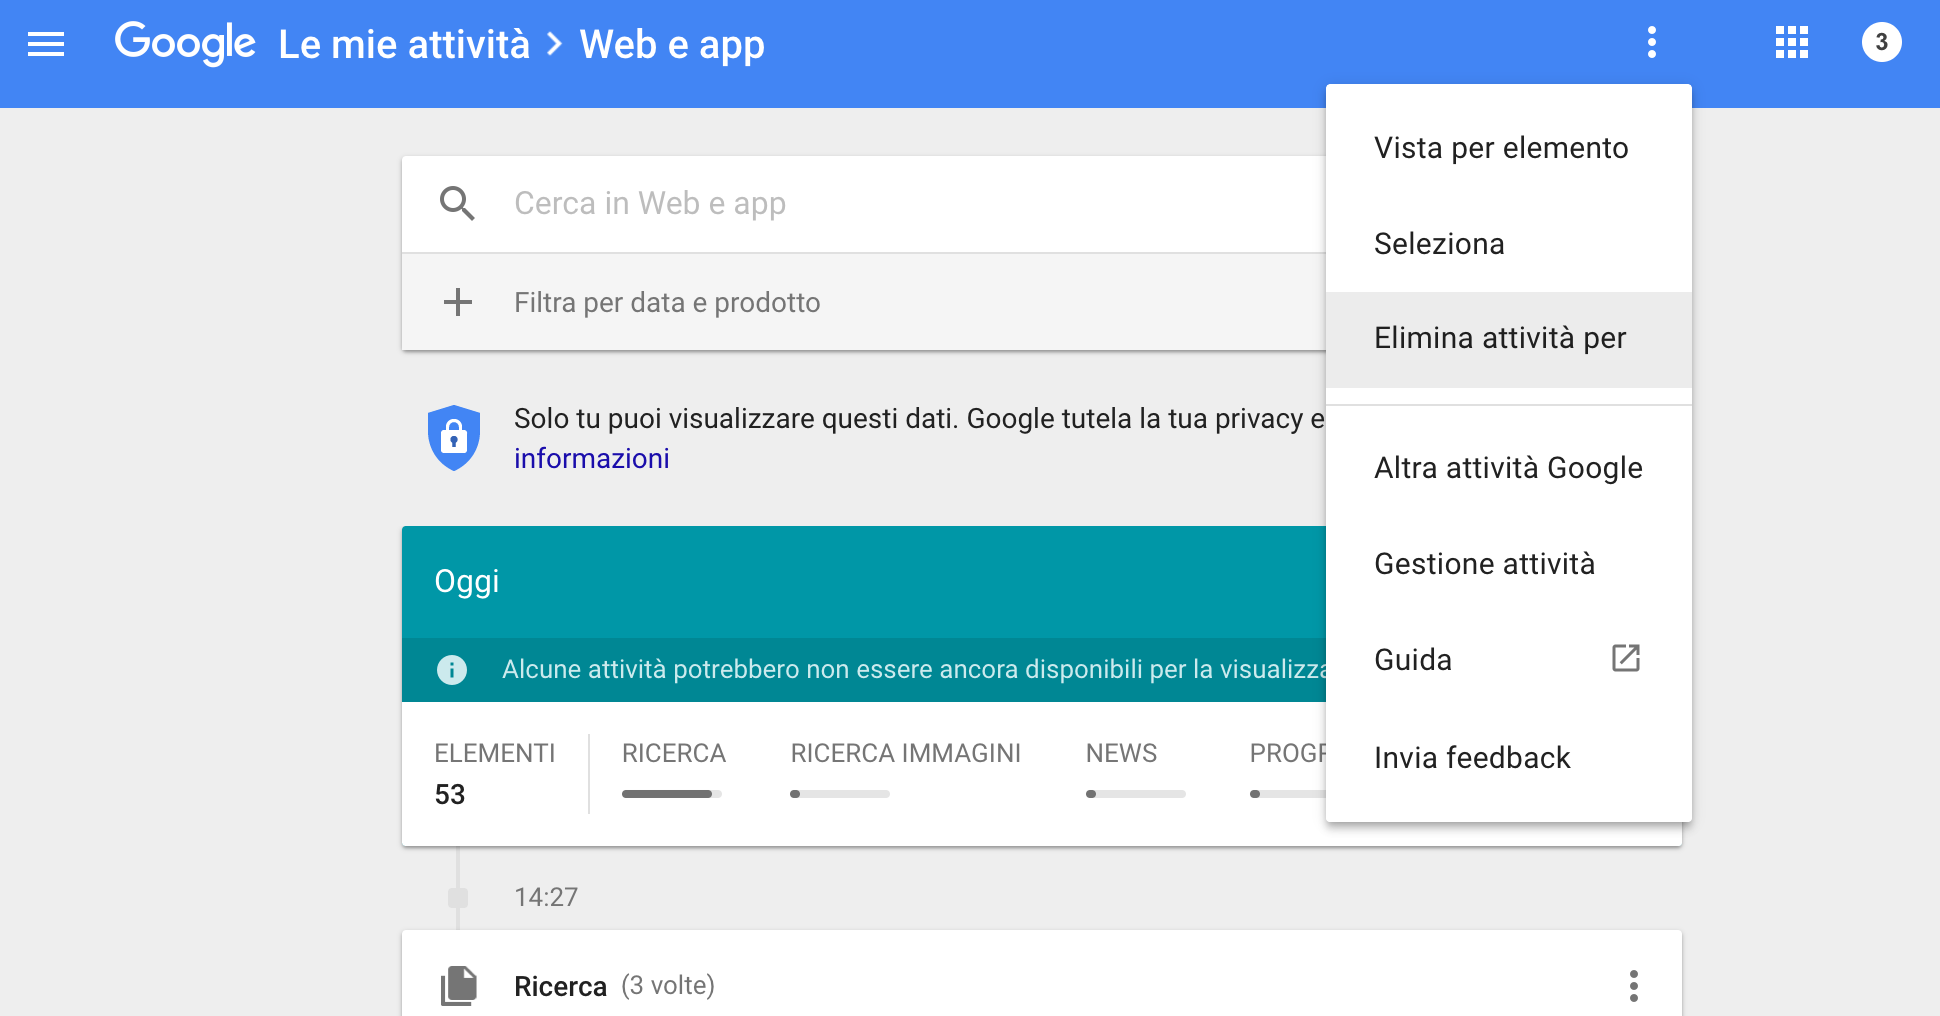Open the Guida menu entry

point(1508,660)
